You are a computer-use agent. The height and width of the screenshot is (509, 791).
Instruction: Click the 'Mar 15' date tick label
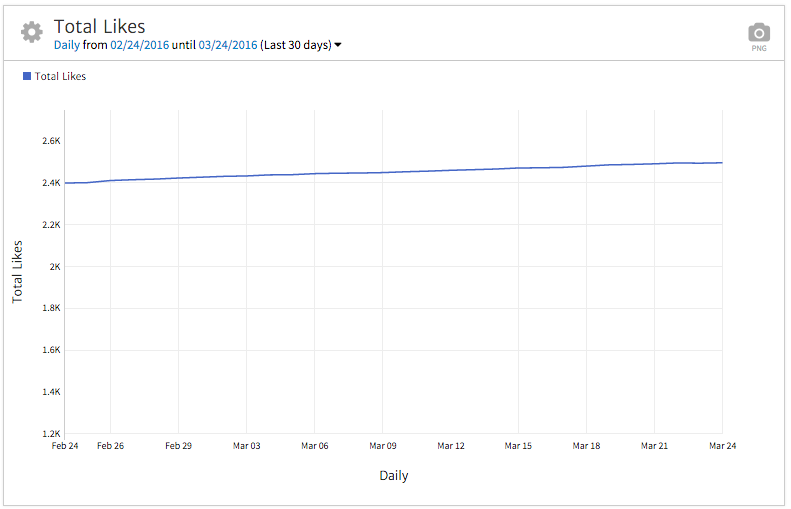click(x=518, y=446)
